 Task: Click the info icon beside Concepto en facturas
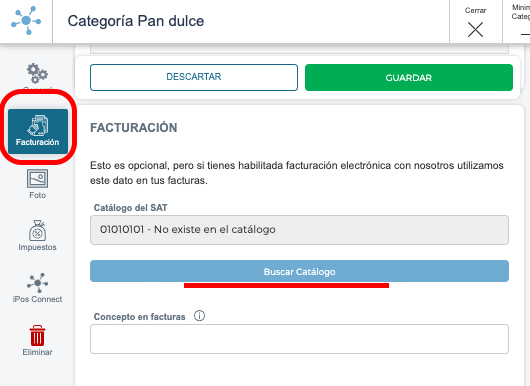[x=199, y=316]
